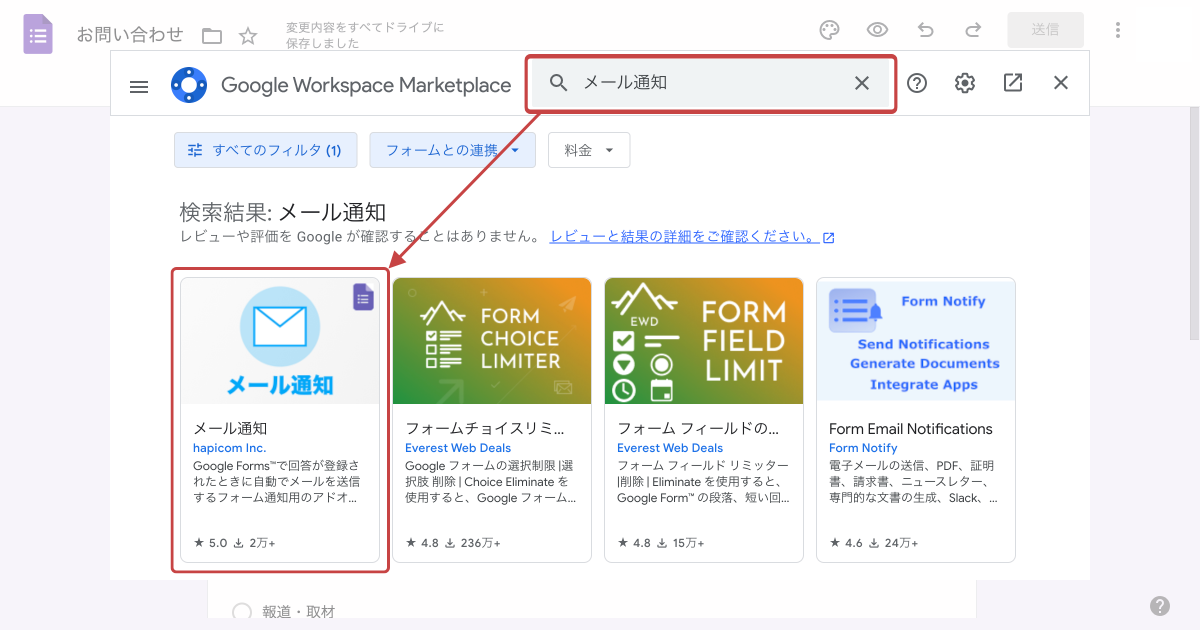Click the Form Email Notifications title
The width and height of the screenshot is (1200, 630).
[x=911, y=429]
